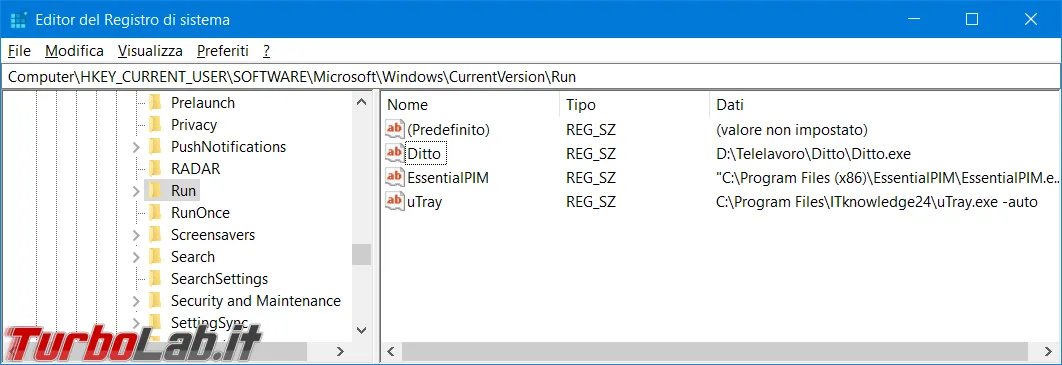Click the tree pane vertical scrollbar up arrow
1062x365 pixels.
point(362,102)
